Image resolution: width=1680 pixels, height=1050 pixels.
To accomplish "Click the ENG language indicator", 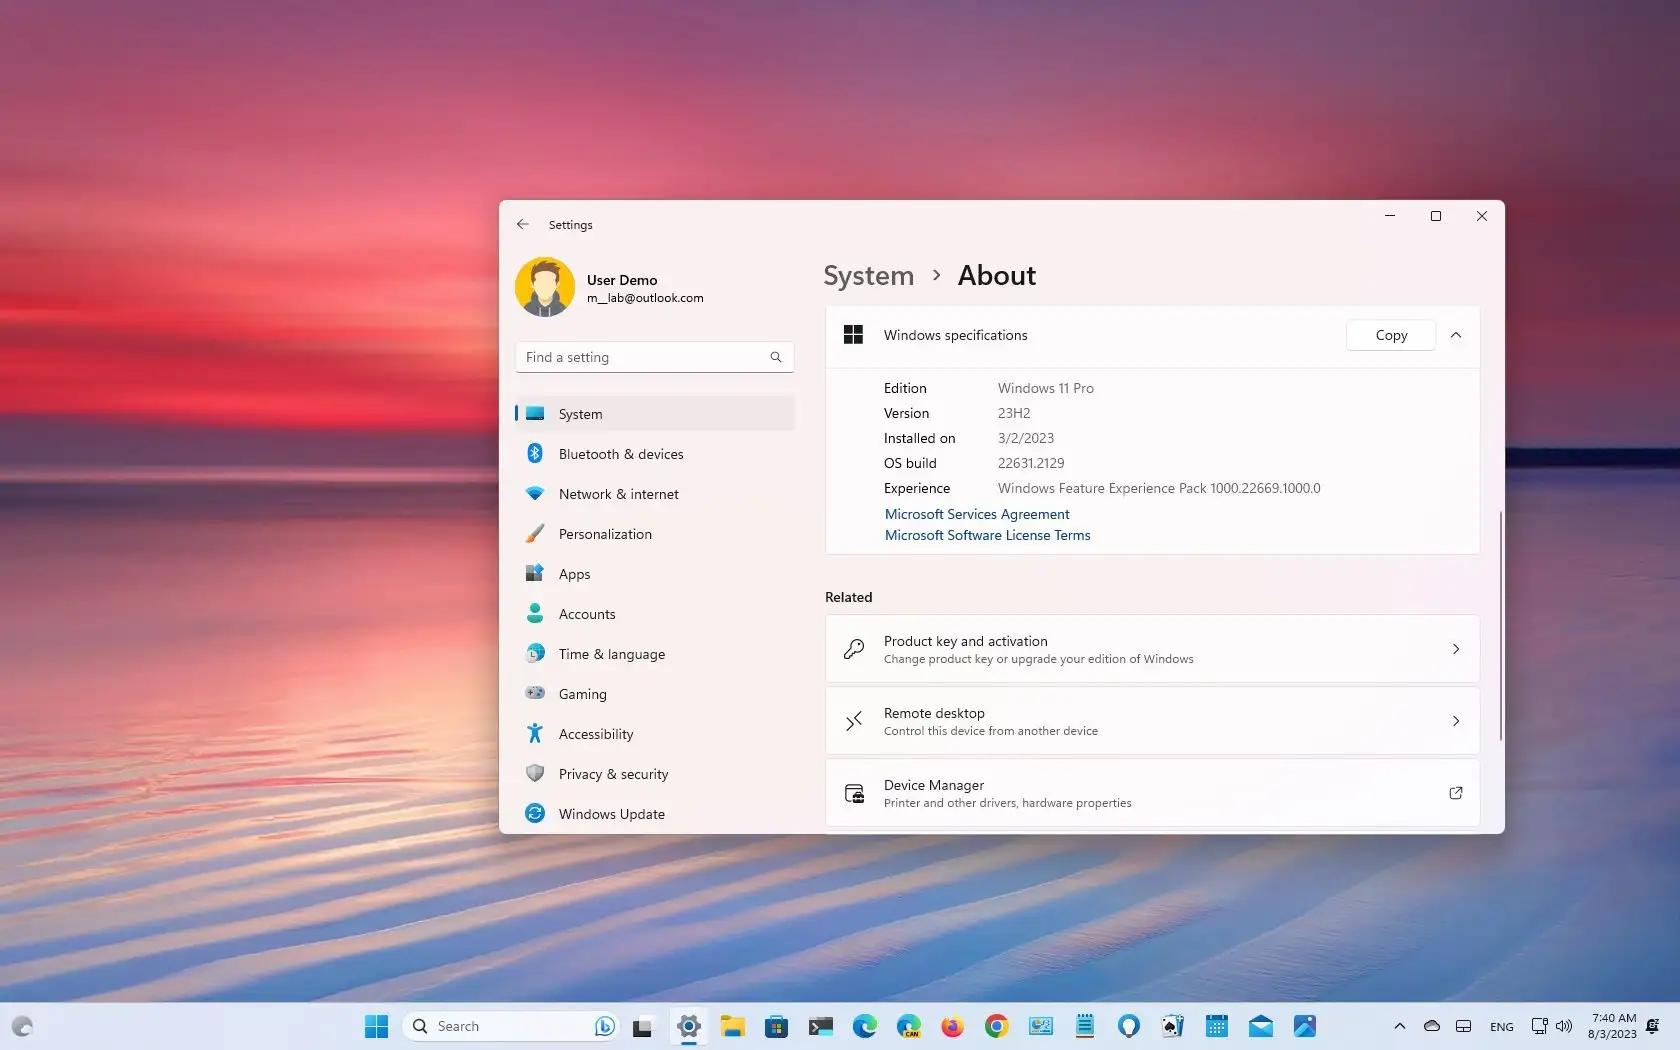I will [x=1501, y=1027].
